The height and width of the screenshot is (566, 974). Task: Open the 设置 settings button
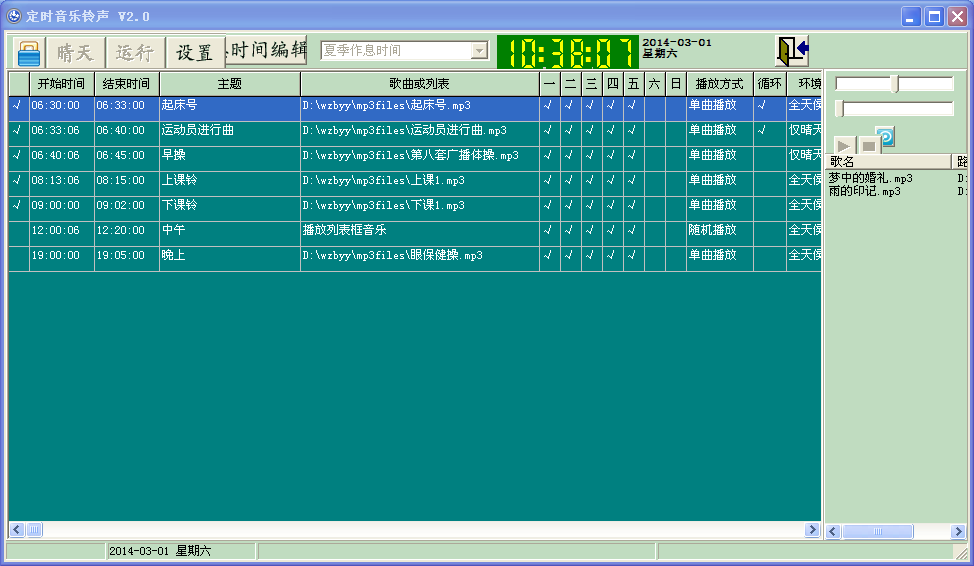point(194,52)
